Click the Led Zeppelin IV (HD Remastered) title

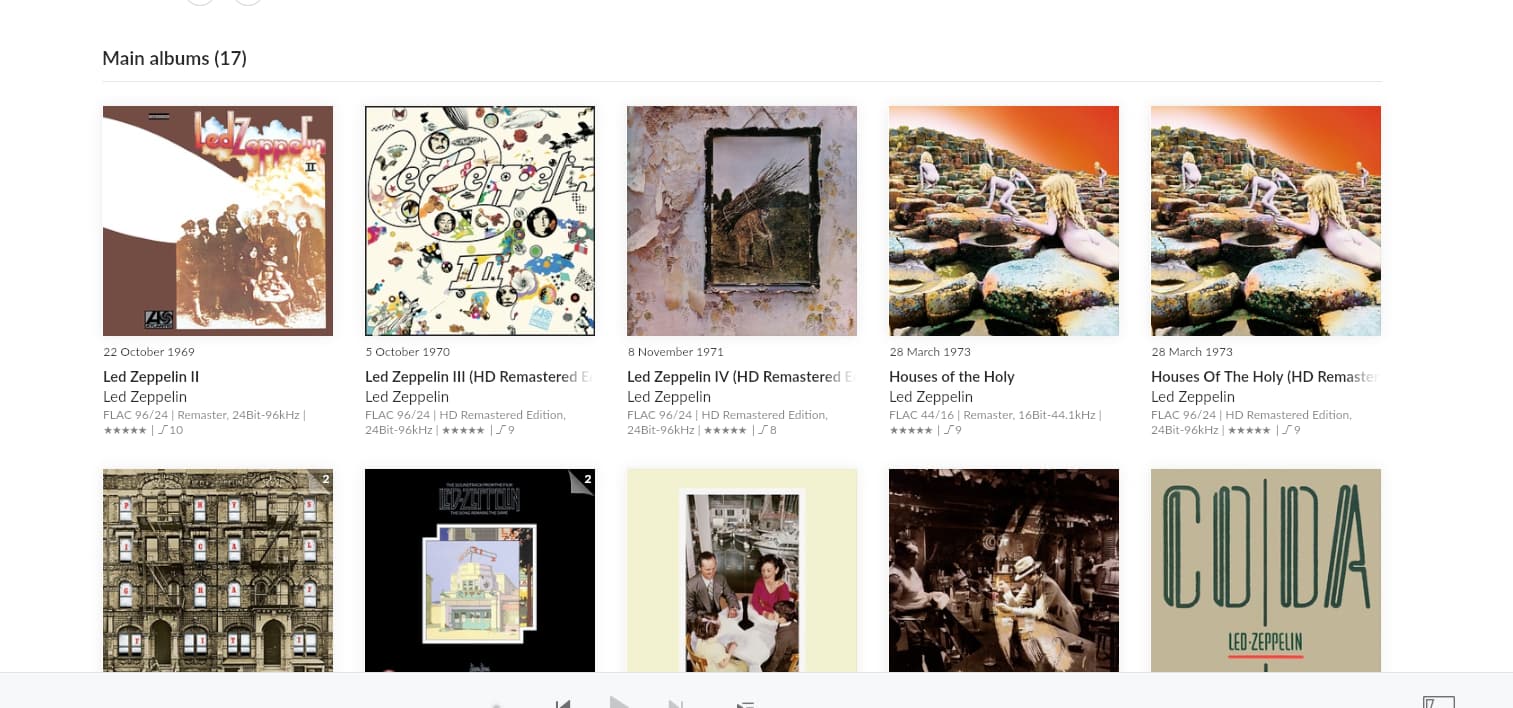[x=742, y=377]
